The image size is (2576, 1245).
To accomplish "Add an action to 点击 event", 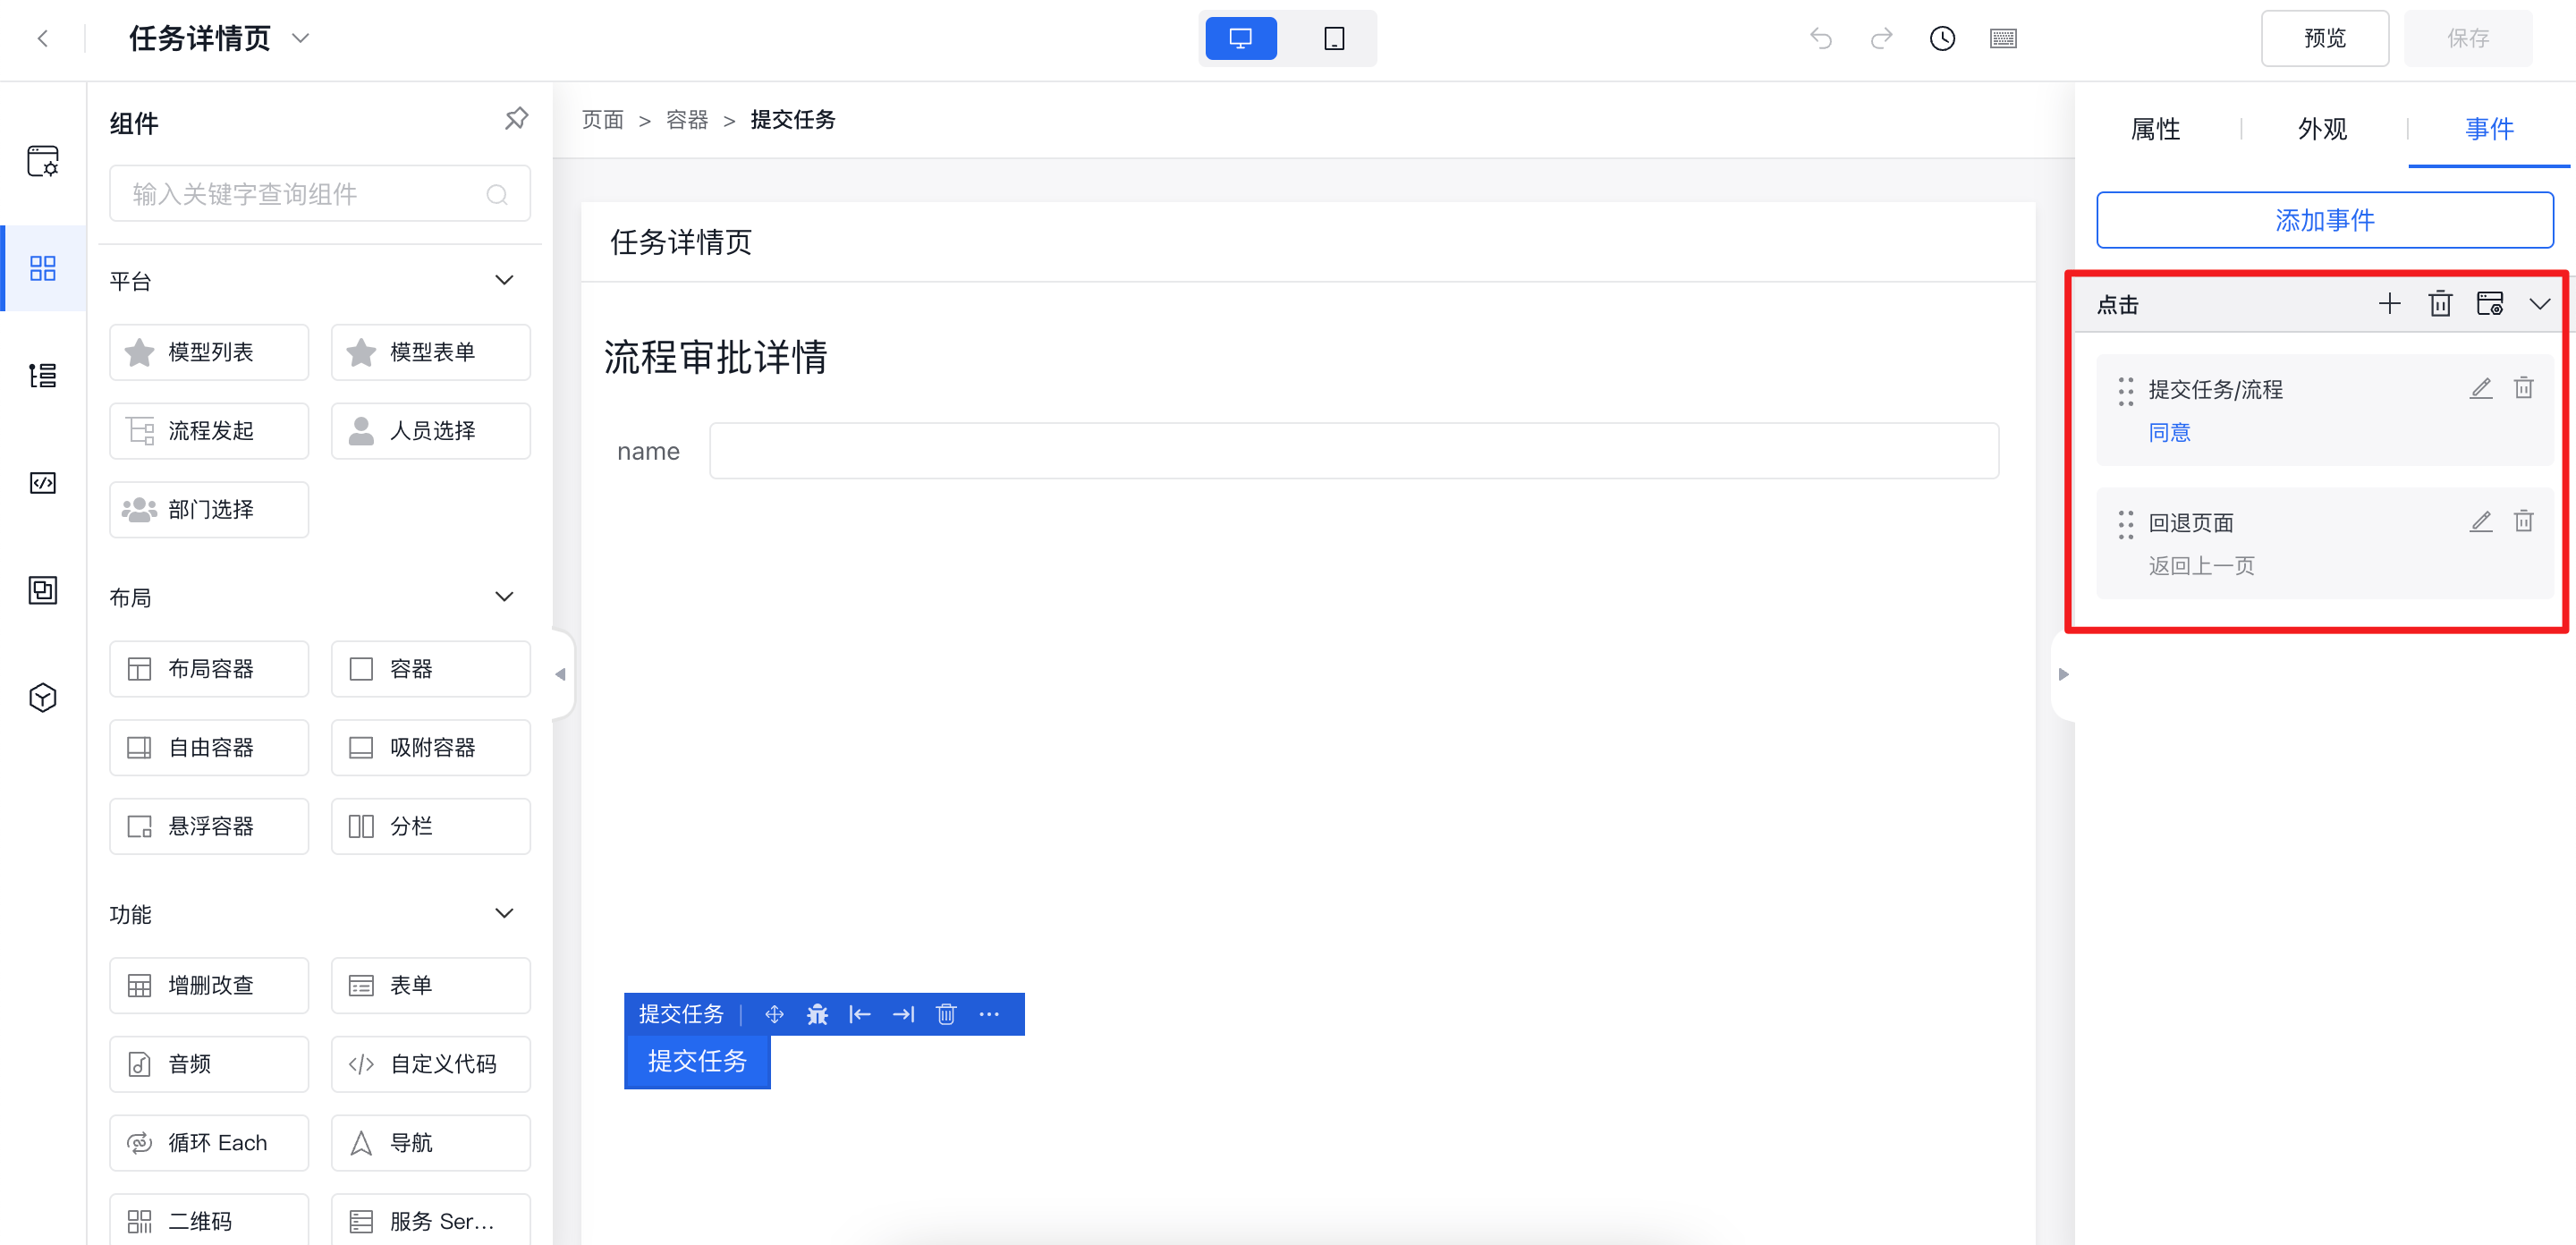I will pos(2389,304).
